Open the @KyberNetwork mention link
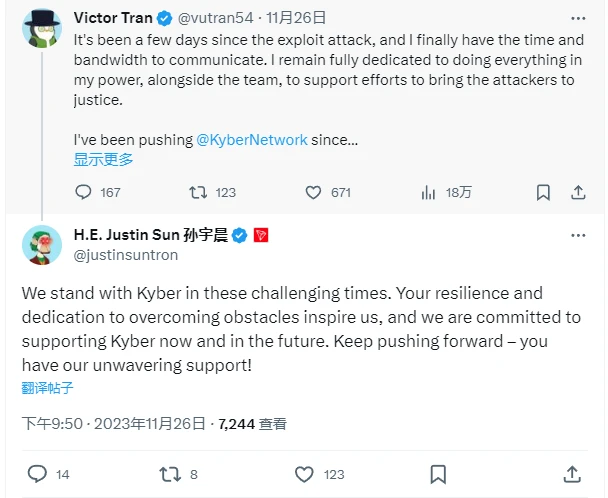Viewport: 608px width, 498px height. coord(257,140)
